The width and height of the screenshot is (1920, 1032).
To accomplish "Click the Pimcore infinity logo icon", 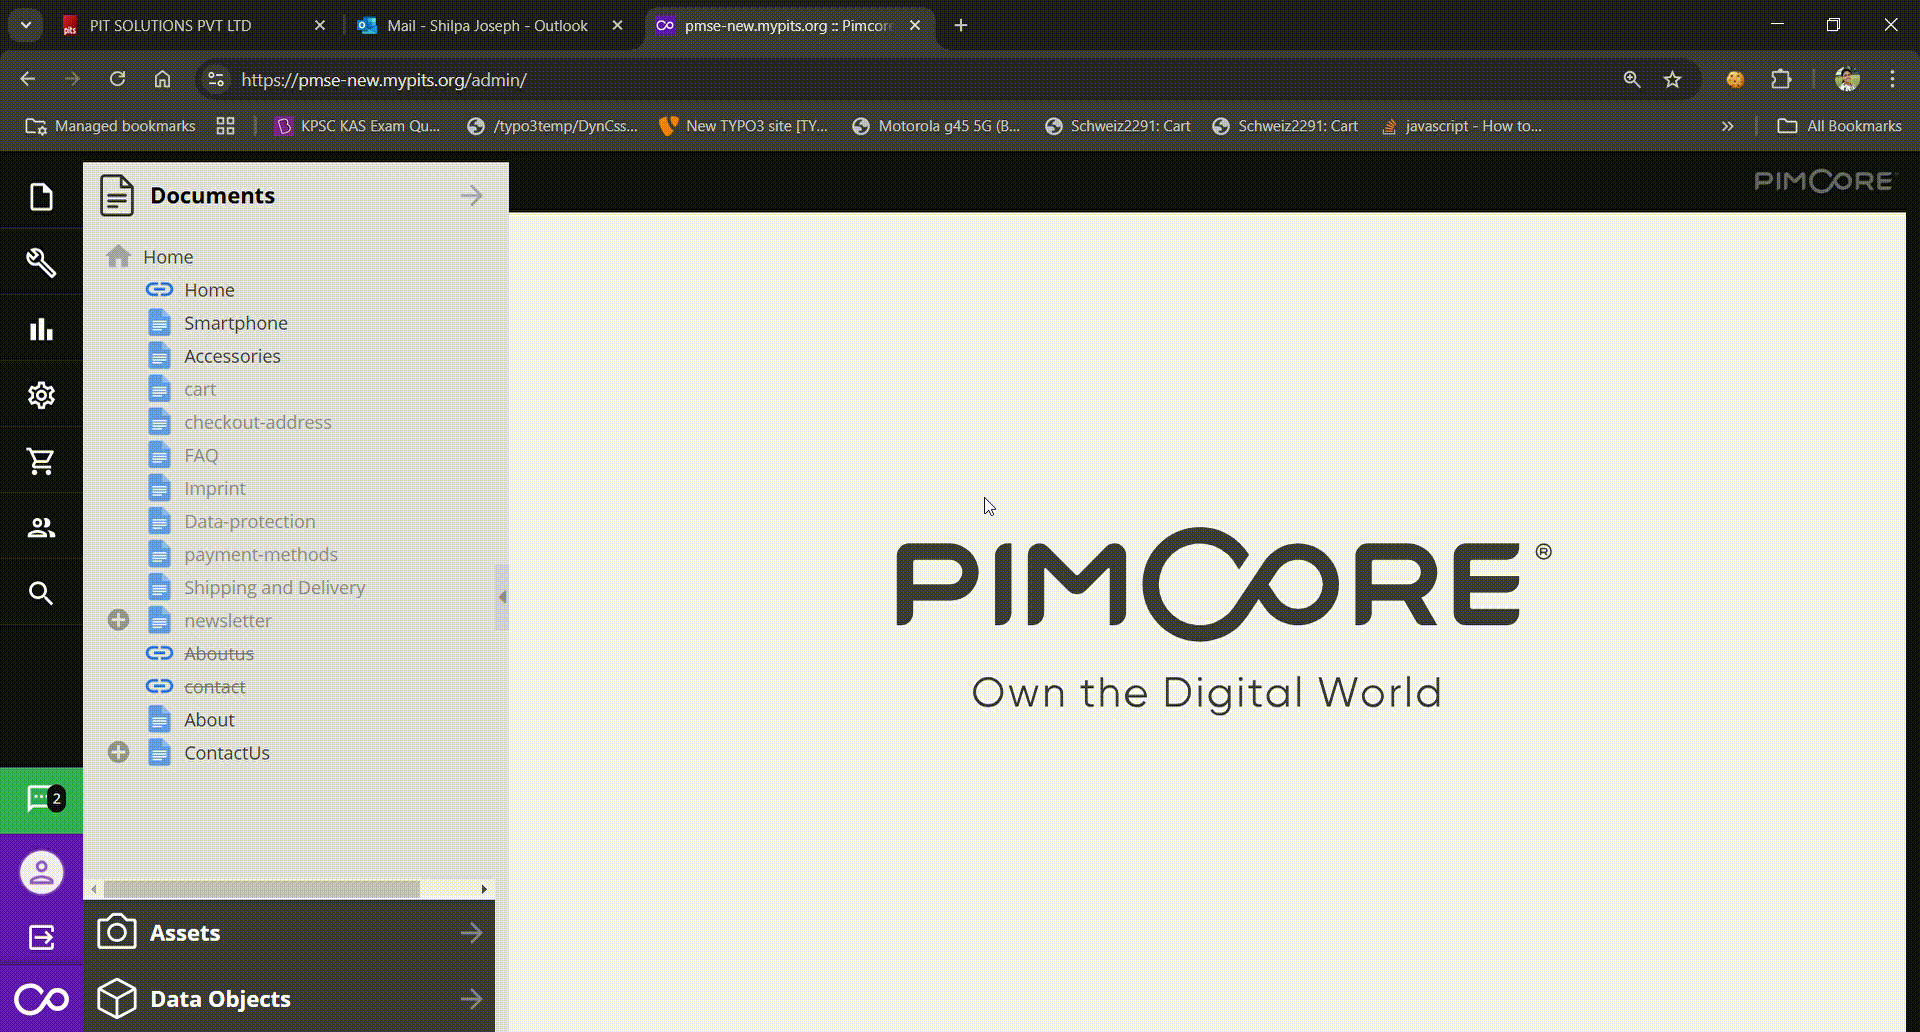I will pyautogui.click(x=41, y=999).
